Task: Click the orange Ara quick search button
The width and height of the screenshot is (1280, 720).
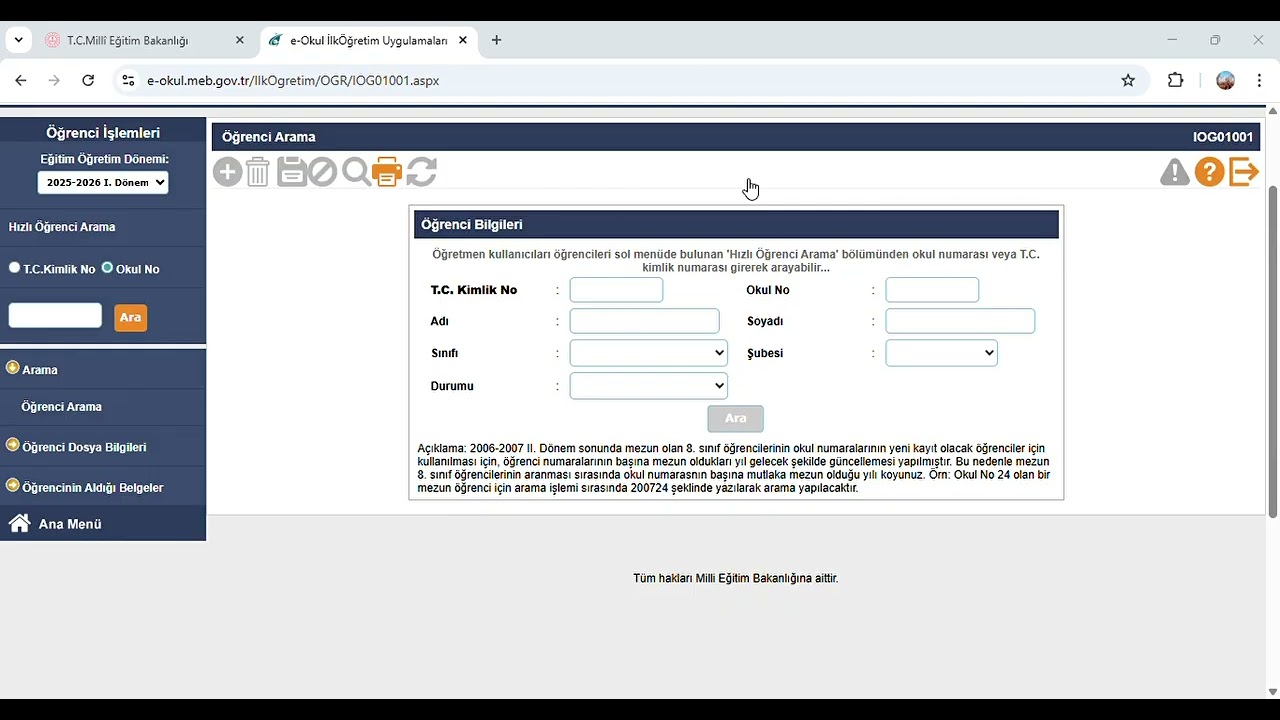Action: pos(130,317)
